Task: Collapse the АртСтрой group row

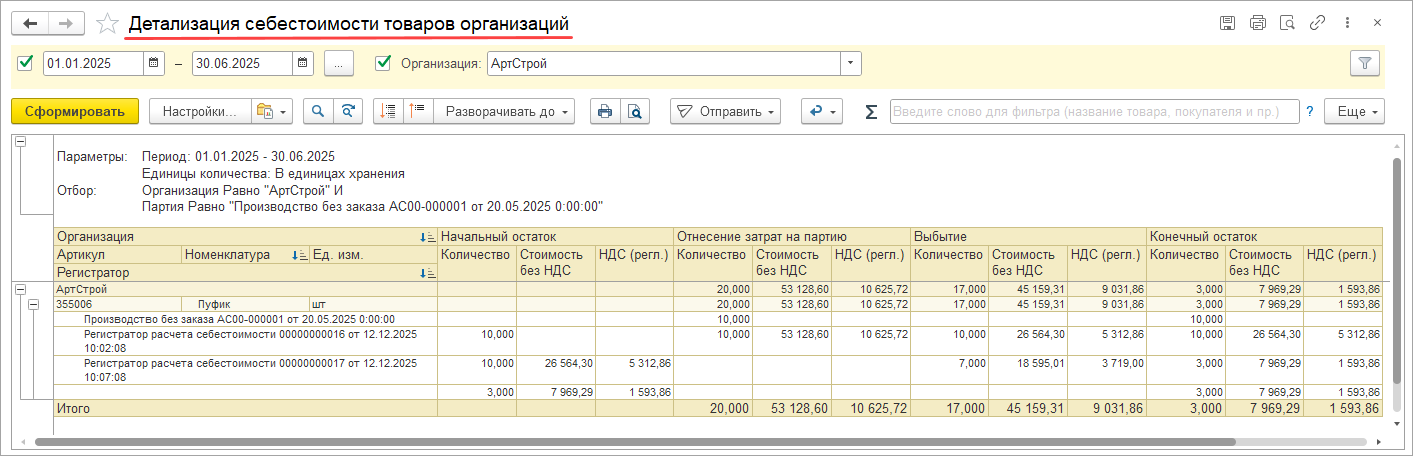Action: coord(21,289)
